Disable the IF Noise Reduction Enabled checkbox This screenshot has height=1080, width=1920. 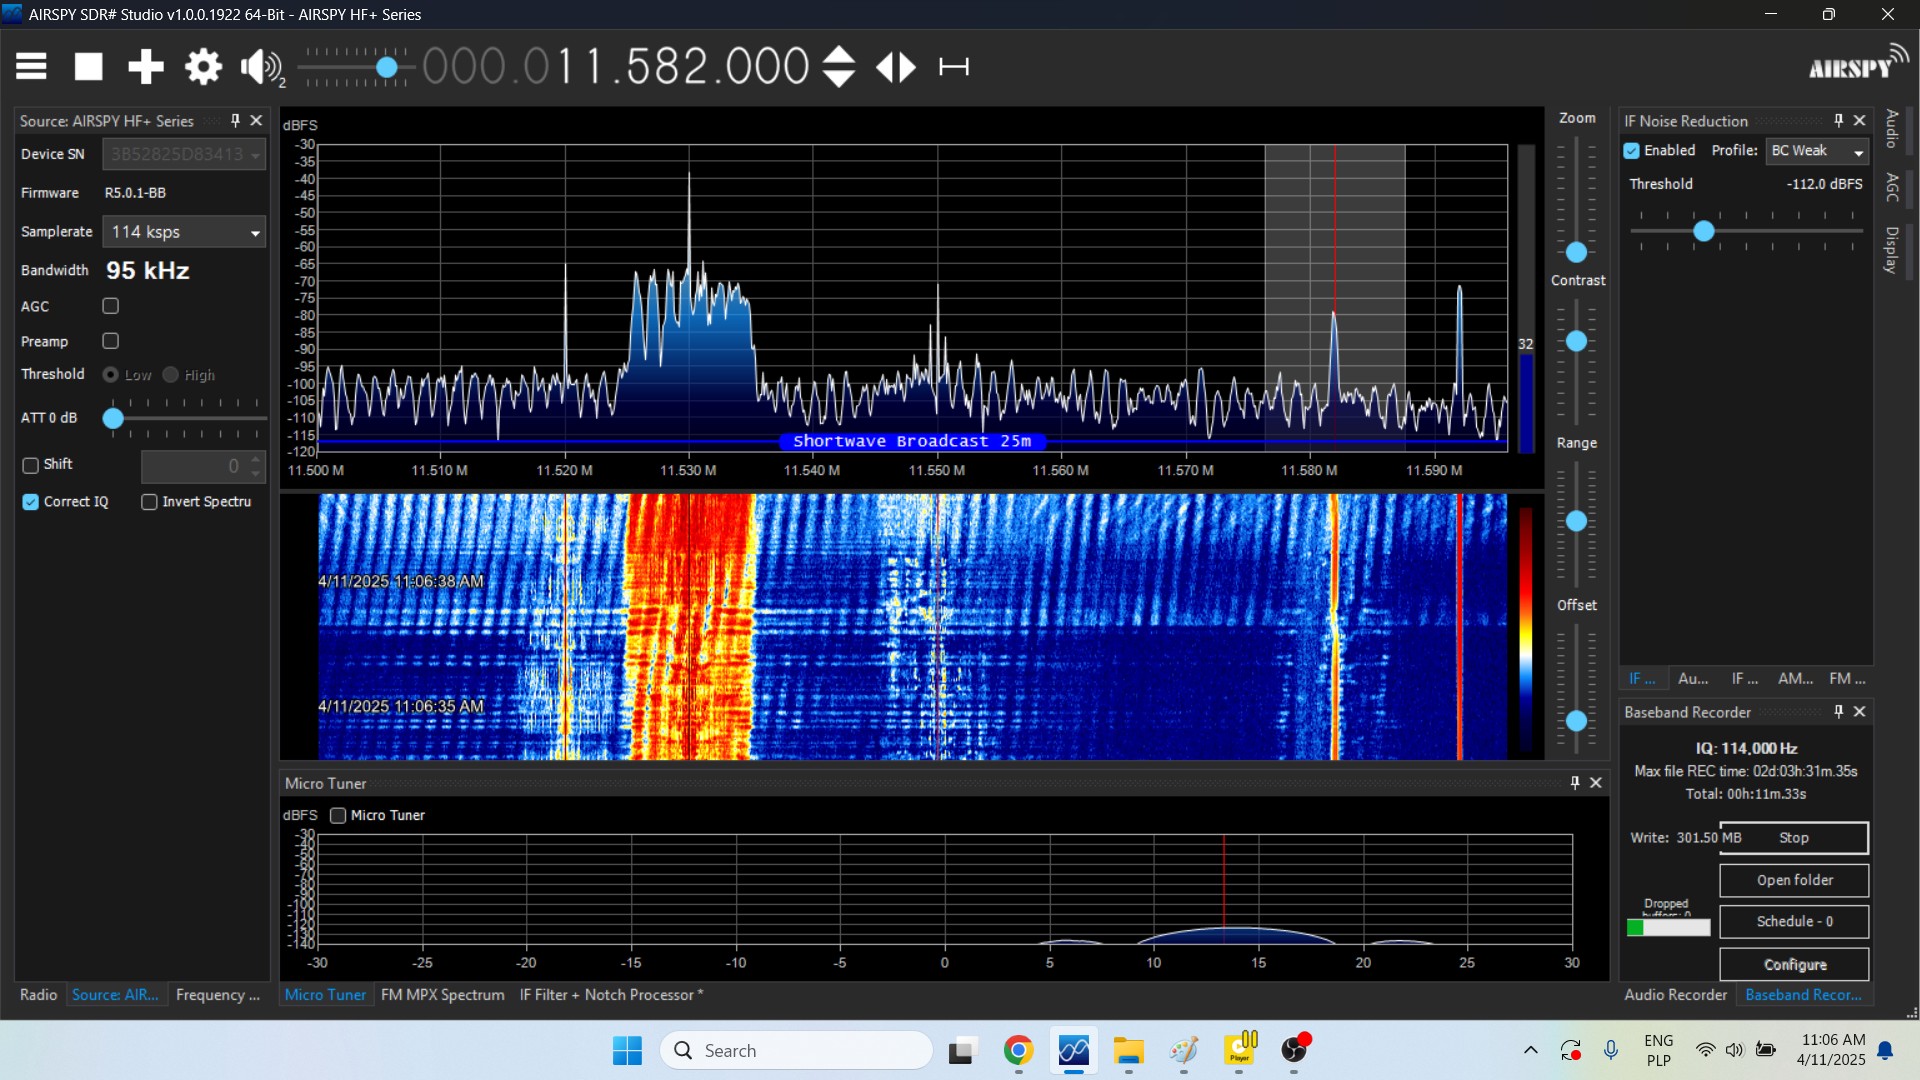pyautogui.click(x=1632, y=151)
